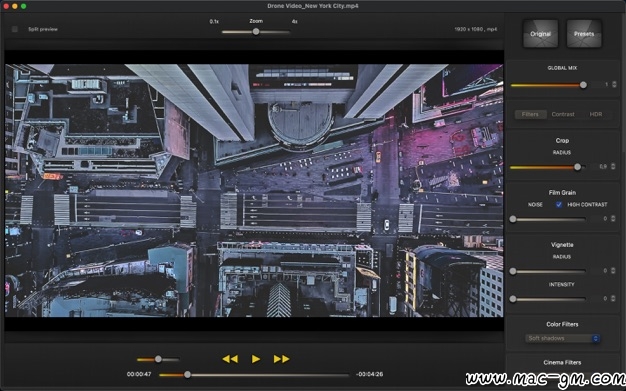Screen dimensions: 626x391
Task: Click the Zoom slider handle
Action: coord(256,32)
